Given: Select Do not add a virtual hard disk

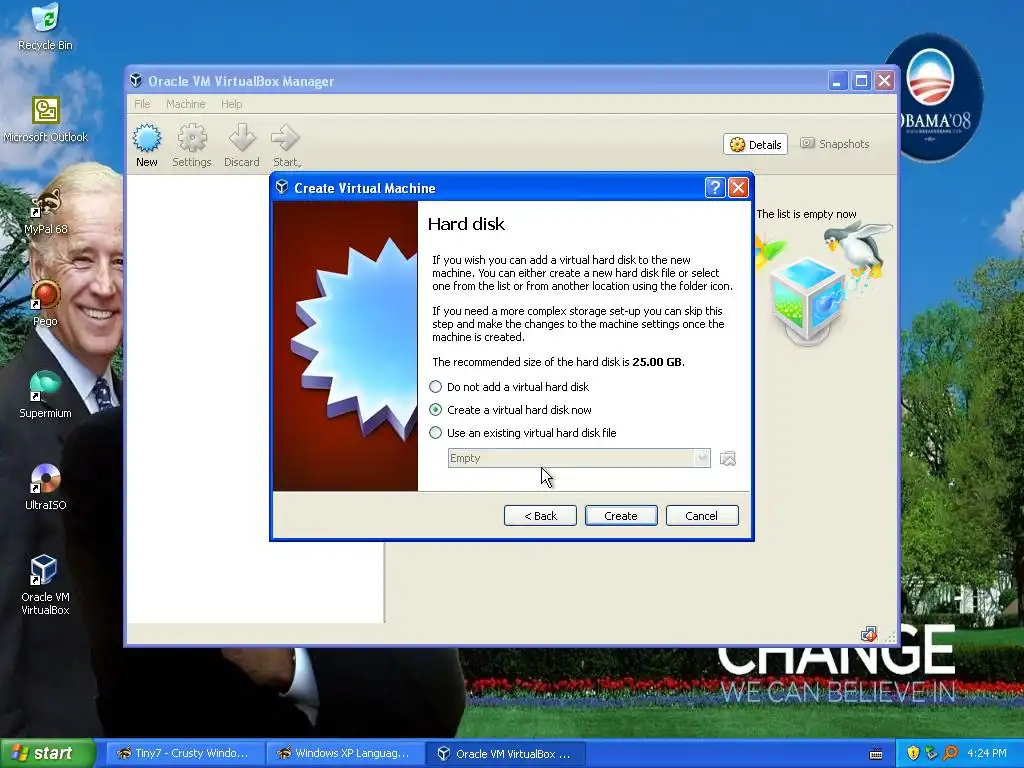Looking at the screenshot, I should (x=511, y=387).
